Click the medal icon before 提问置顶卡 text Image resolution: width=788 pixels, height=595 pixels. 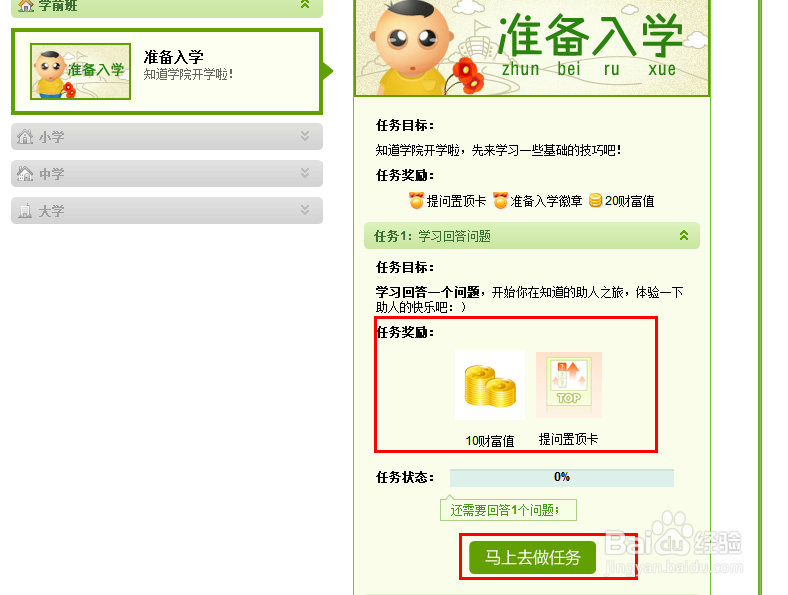pyautogui.click(x=416, y=201)
